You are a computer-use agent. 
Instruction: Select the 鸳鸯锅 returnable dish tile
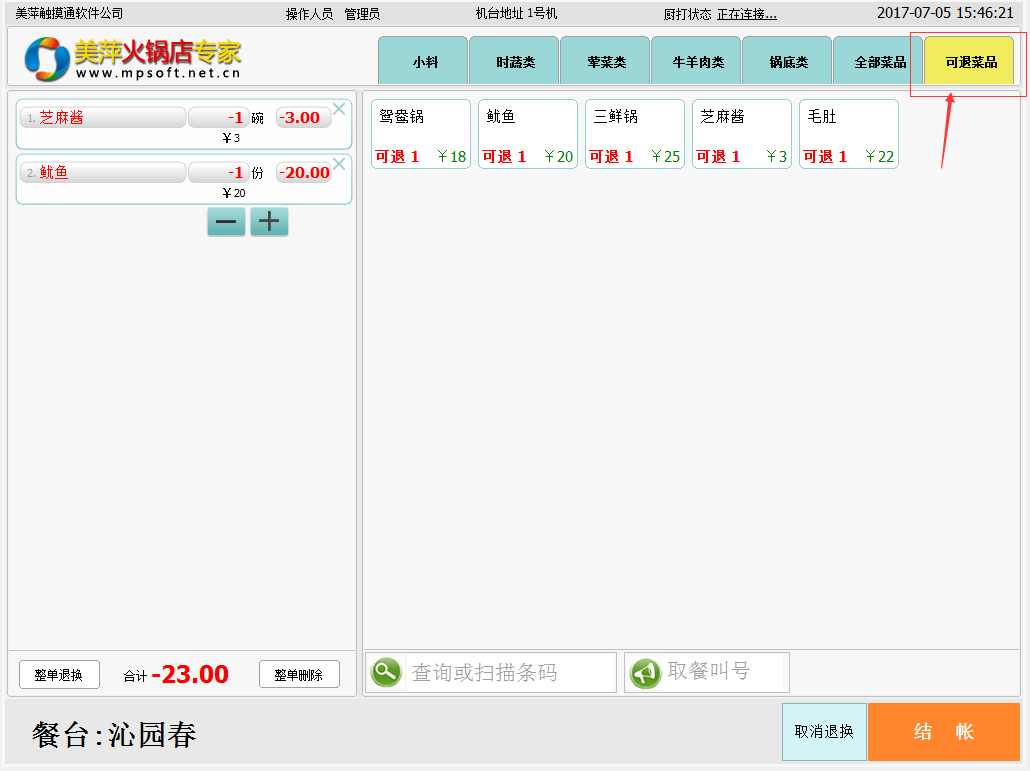[x=421, y=134]
